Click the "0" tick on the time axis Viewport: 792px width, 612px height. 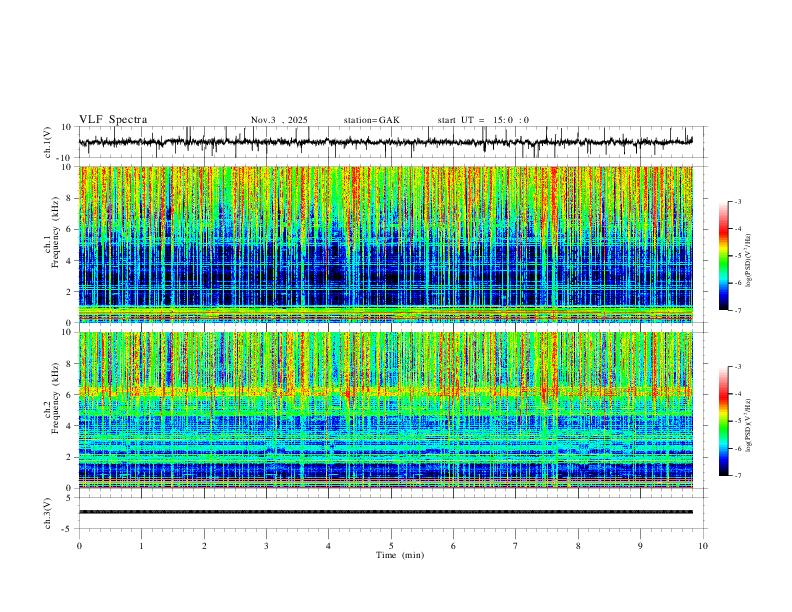[79, 546]
